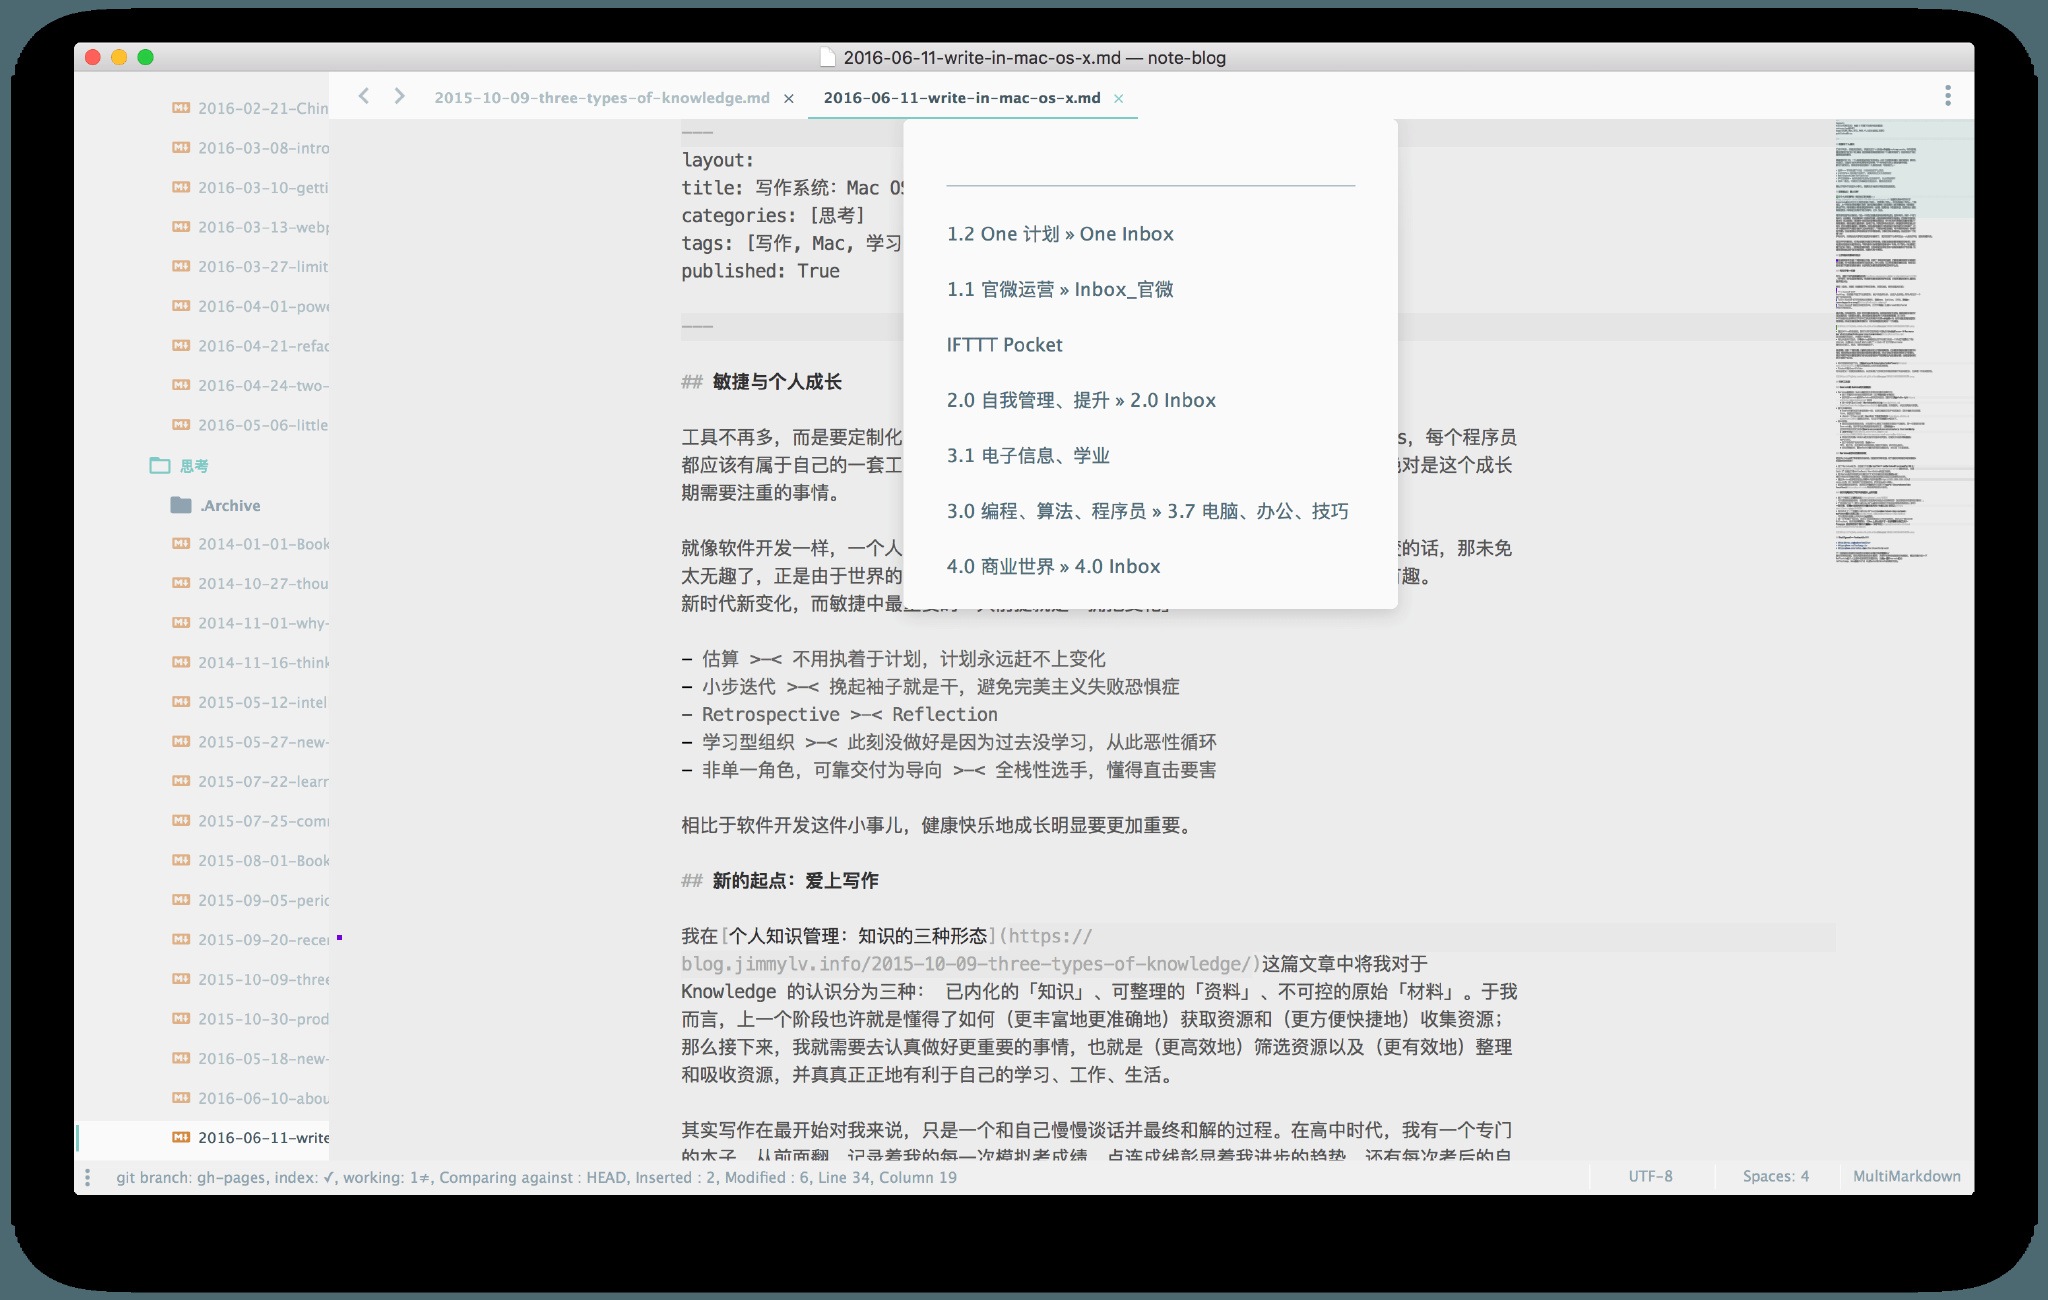Click the .Archive folder icon
The height and width of the screenshot is (1300, 2048).
181,505
